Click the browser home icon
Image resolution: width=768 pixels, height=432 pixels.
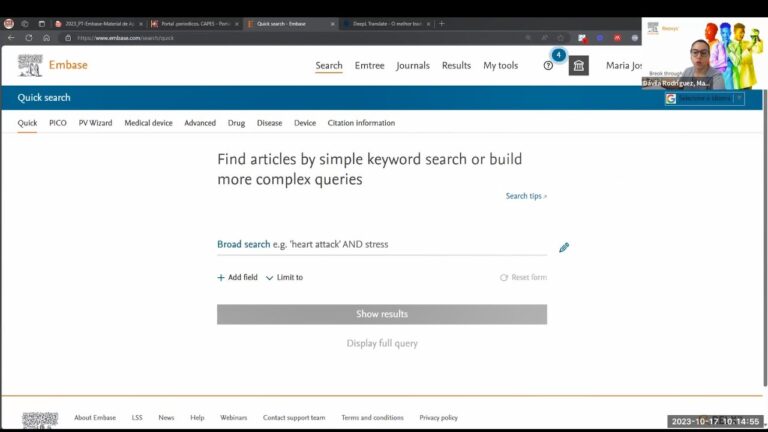(x=46, y=38)
